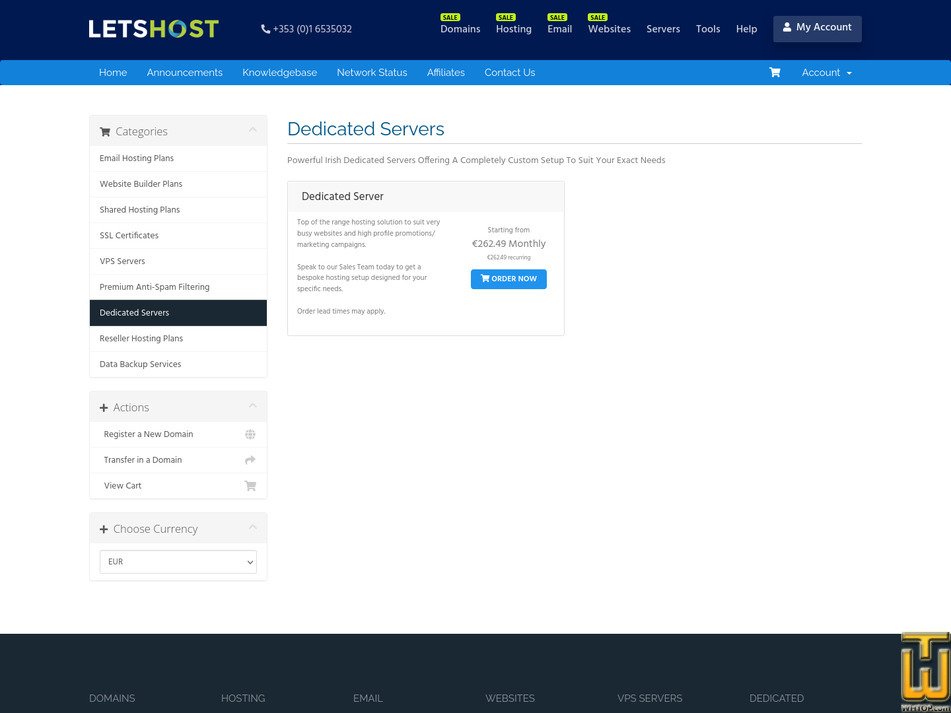Viewport: 951px width, 713px height.
Task: Collapse the Categories panel chevron
Action: pos(252,130)
